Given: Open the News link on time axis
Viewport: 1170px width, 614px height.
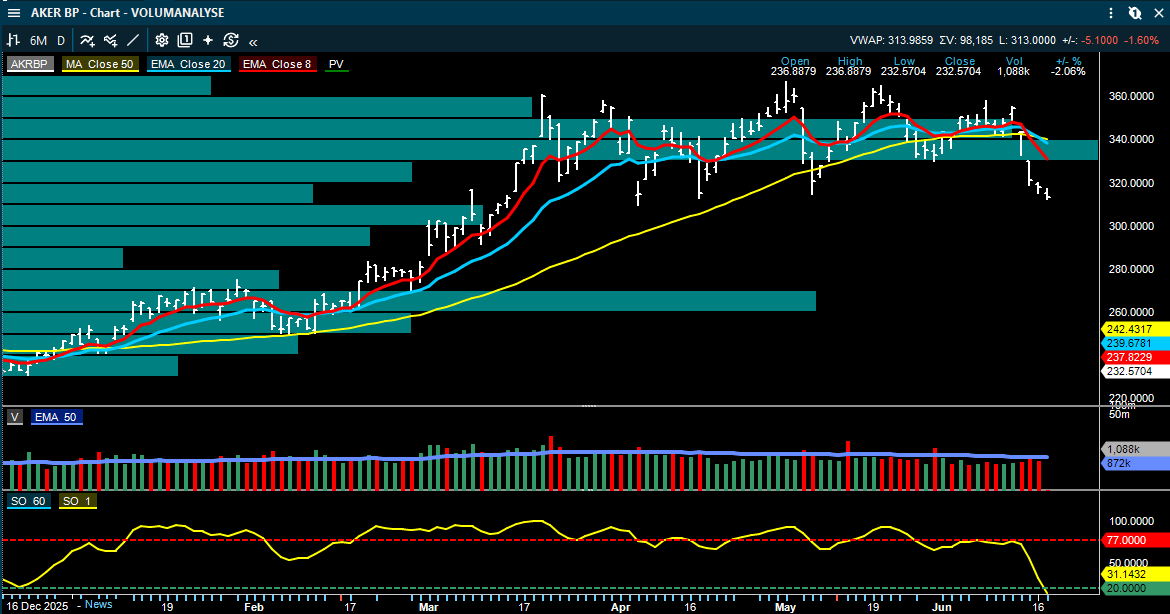Looking at the screenshot, I should point(98,604).
